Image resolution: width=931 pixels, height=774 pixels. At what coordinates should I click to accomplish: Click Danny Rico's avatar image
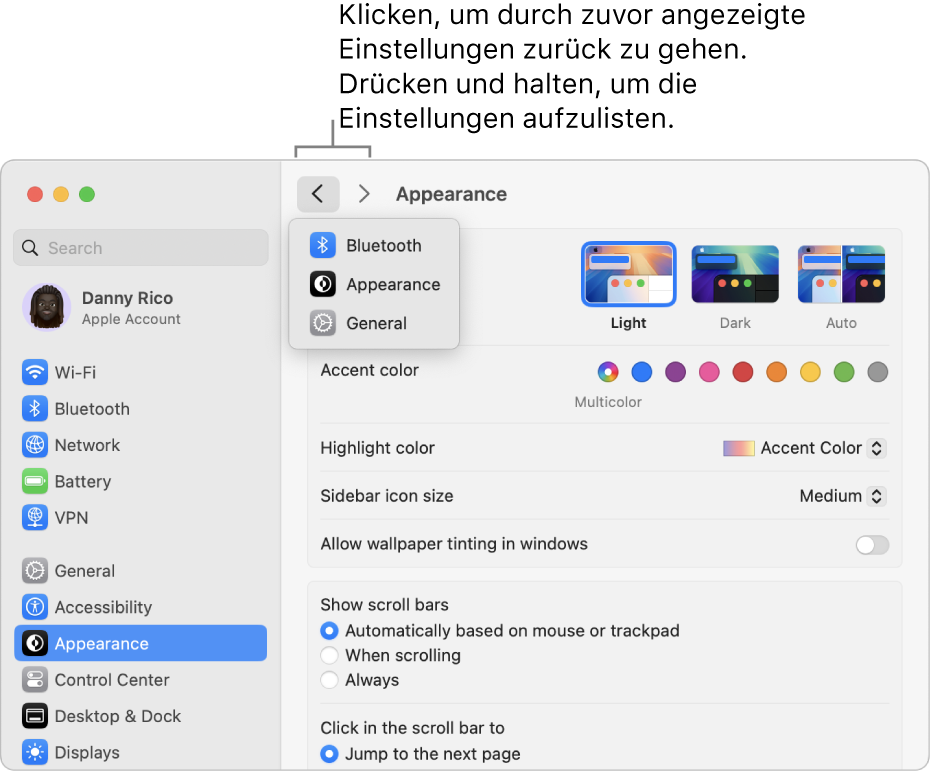46,307
